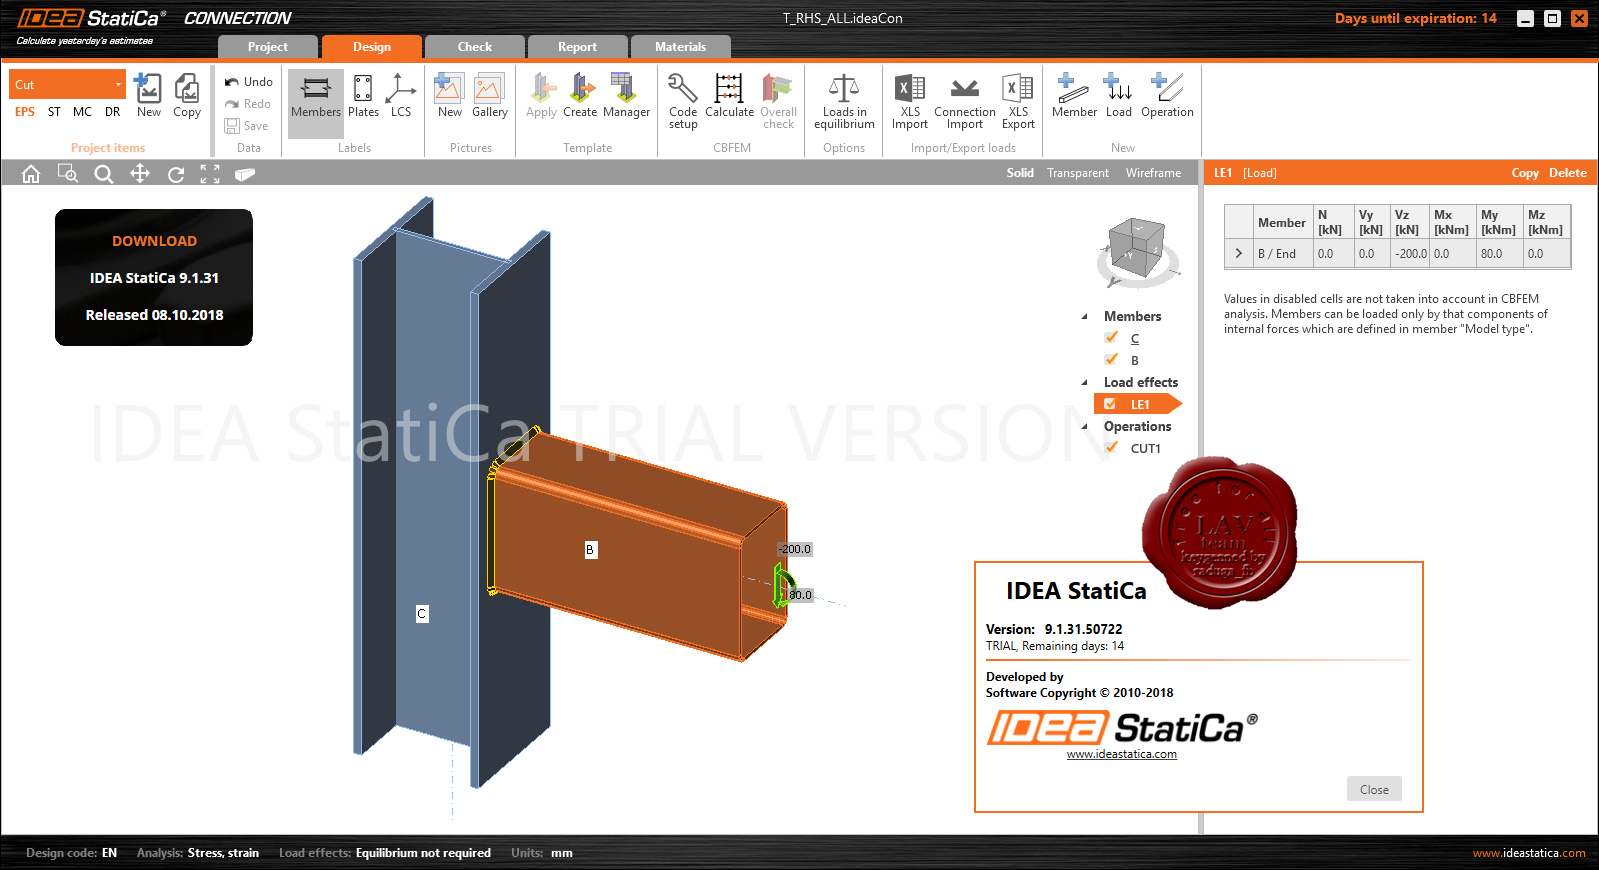Image resolution: width=1599 pixels, height=870 pixels.
Task: Collapse the Load effects tree group
Action: [x=1084, y=382]
